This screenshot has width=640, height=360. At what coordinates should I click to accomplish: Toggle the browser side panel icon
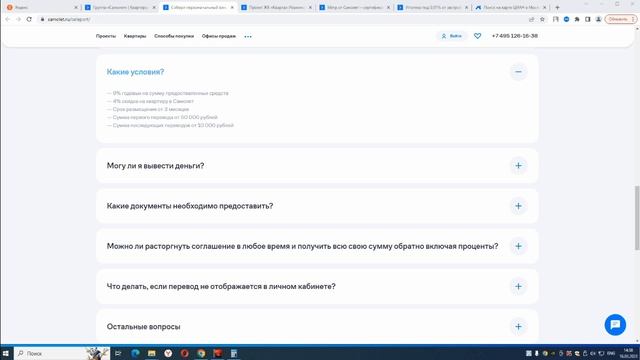pos(587,19)
